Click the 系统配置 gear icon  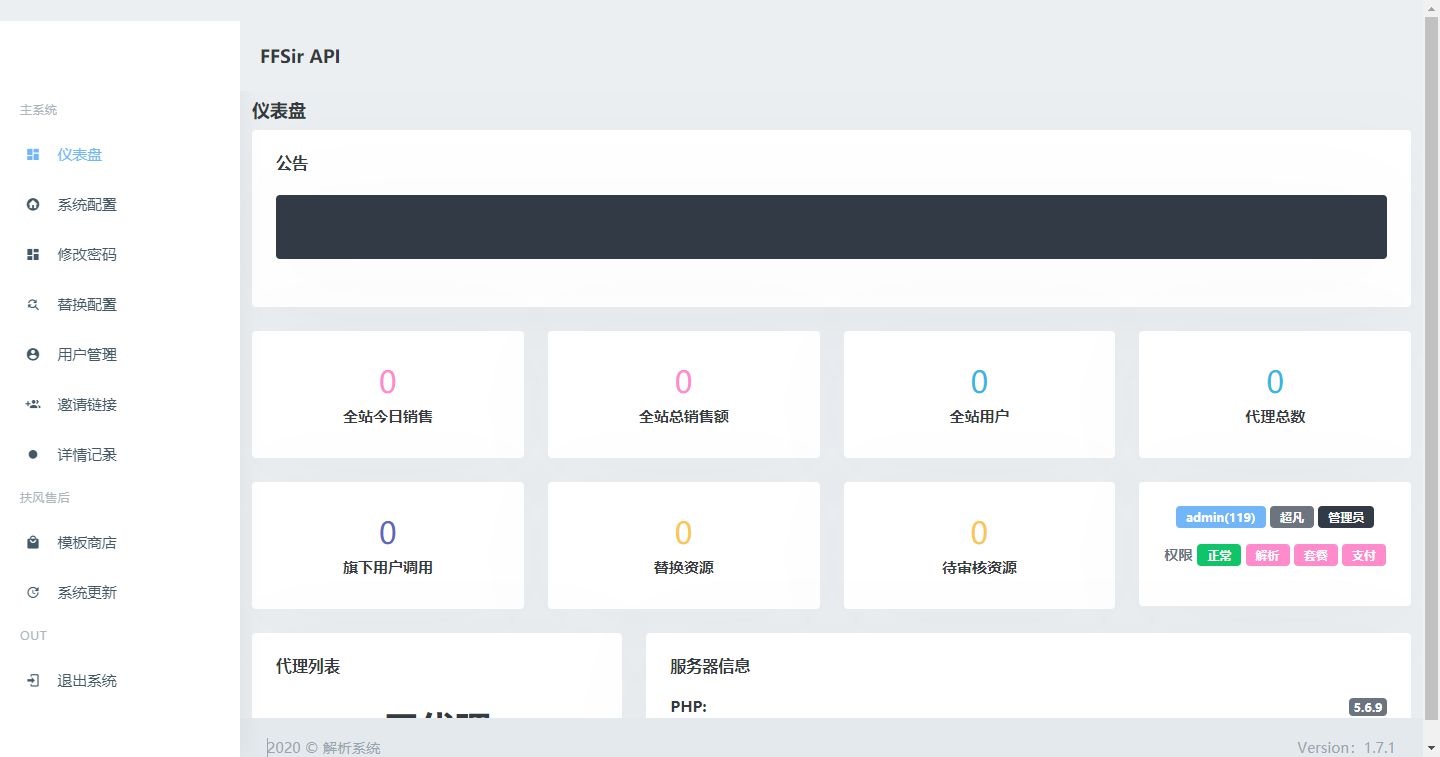(31, 204)
